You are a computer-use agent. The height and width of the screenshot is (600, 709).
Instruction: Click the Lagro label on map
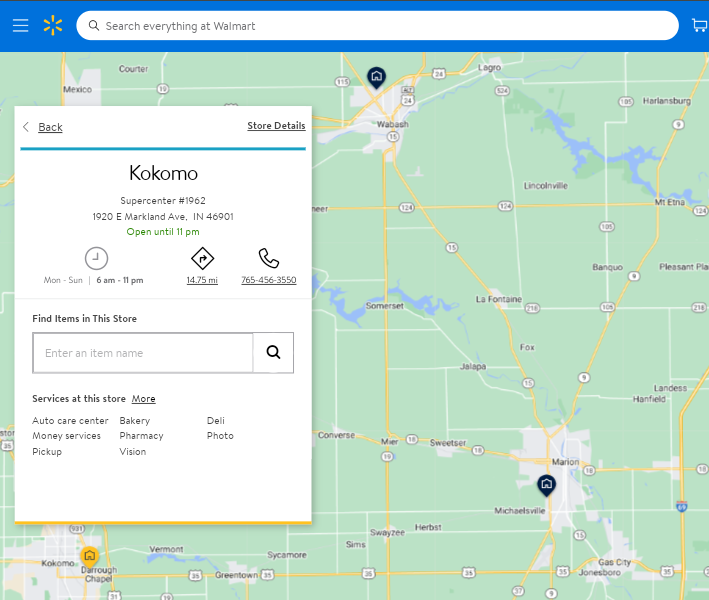pyautogui.click(x=489, y=67)
